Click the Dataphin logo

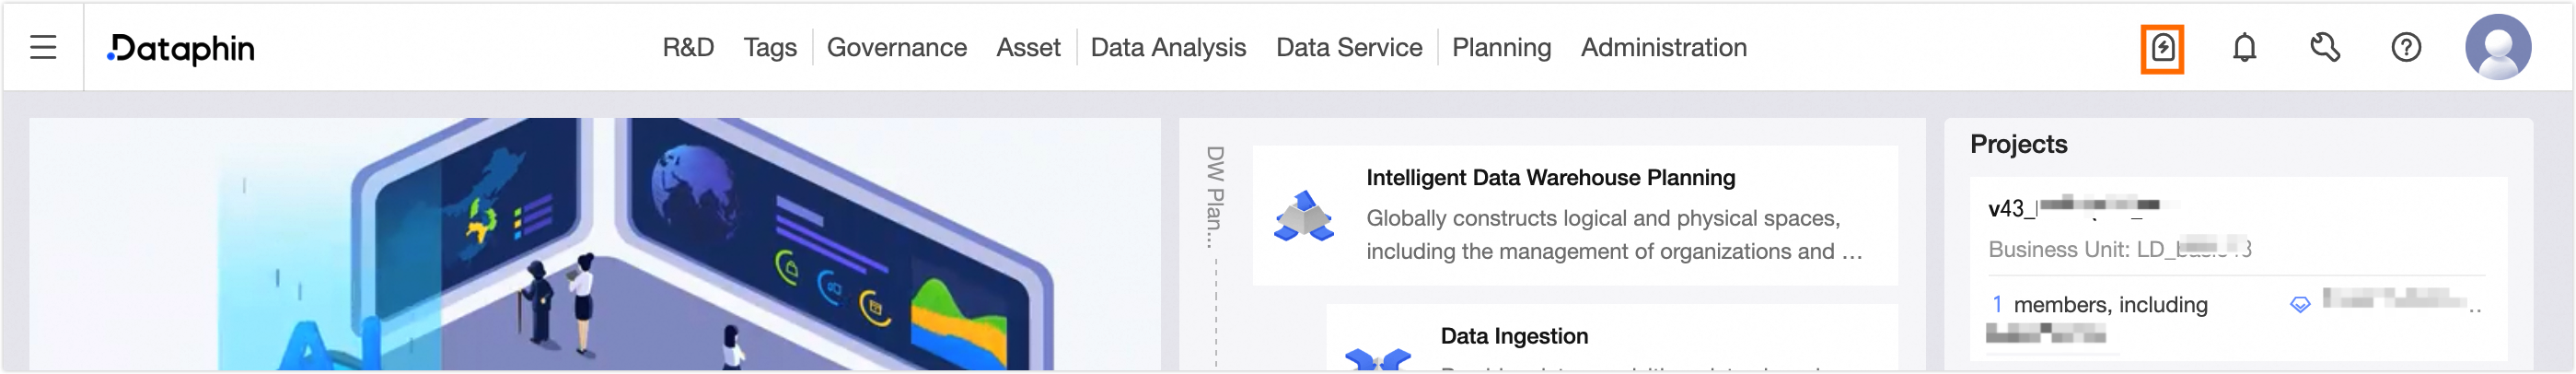pos(182,48)
